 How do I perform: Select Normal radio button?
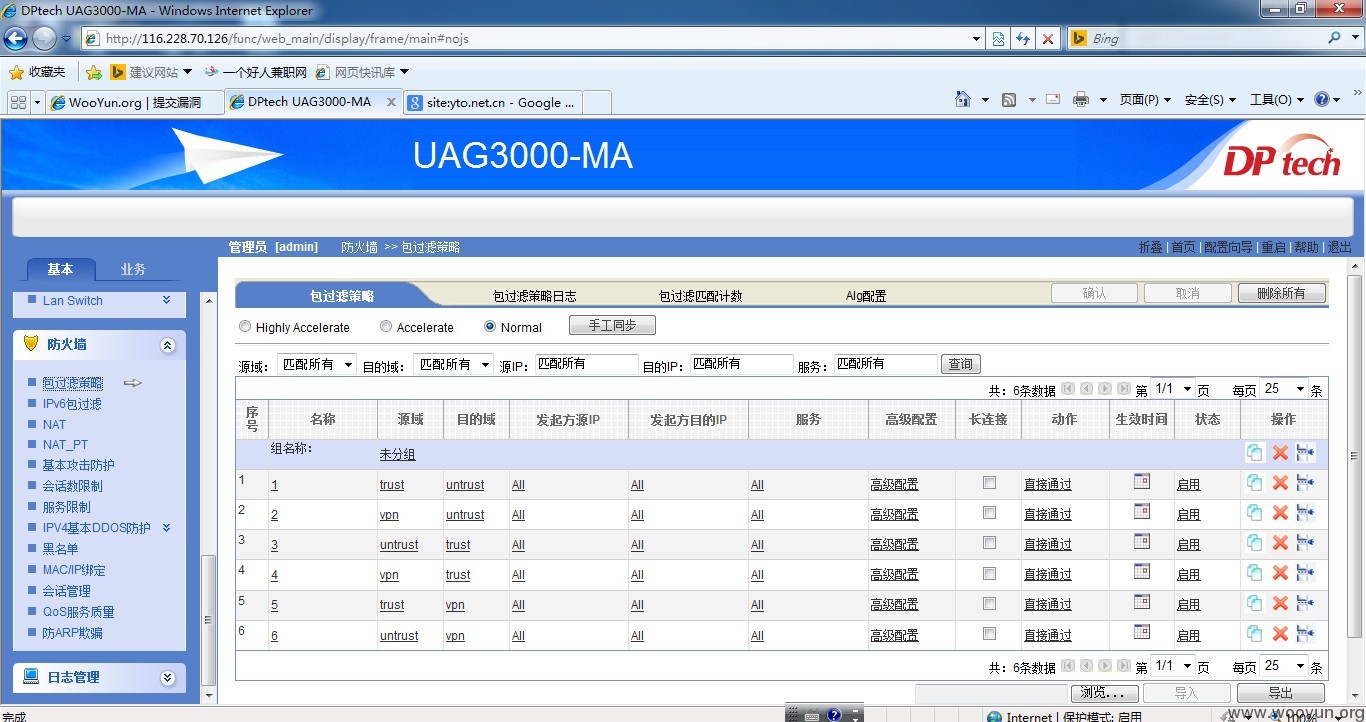490,326
